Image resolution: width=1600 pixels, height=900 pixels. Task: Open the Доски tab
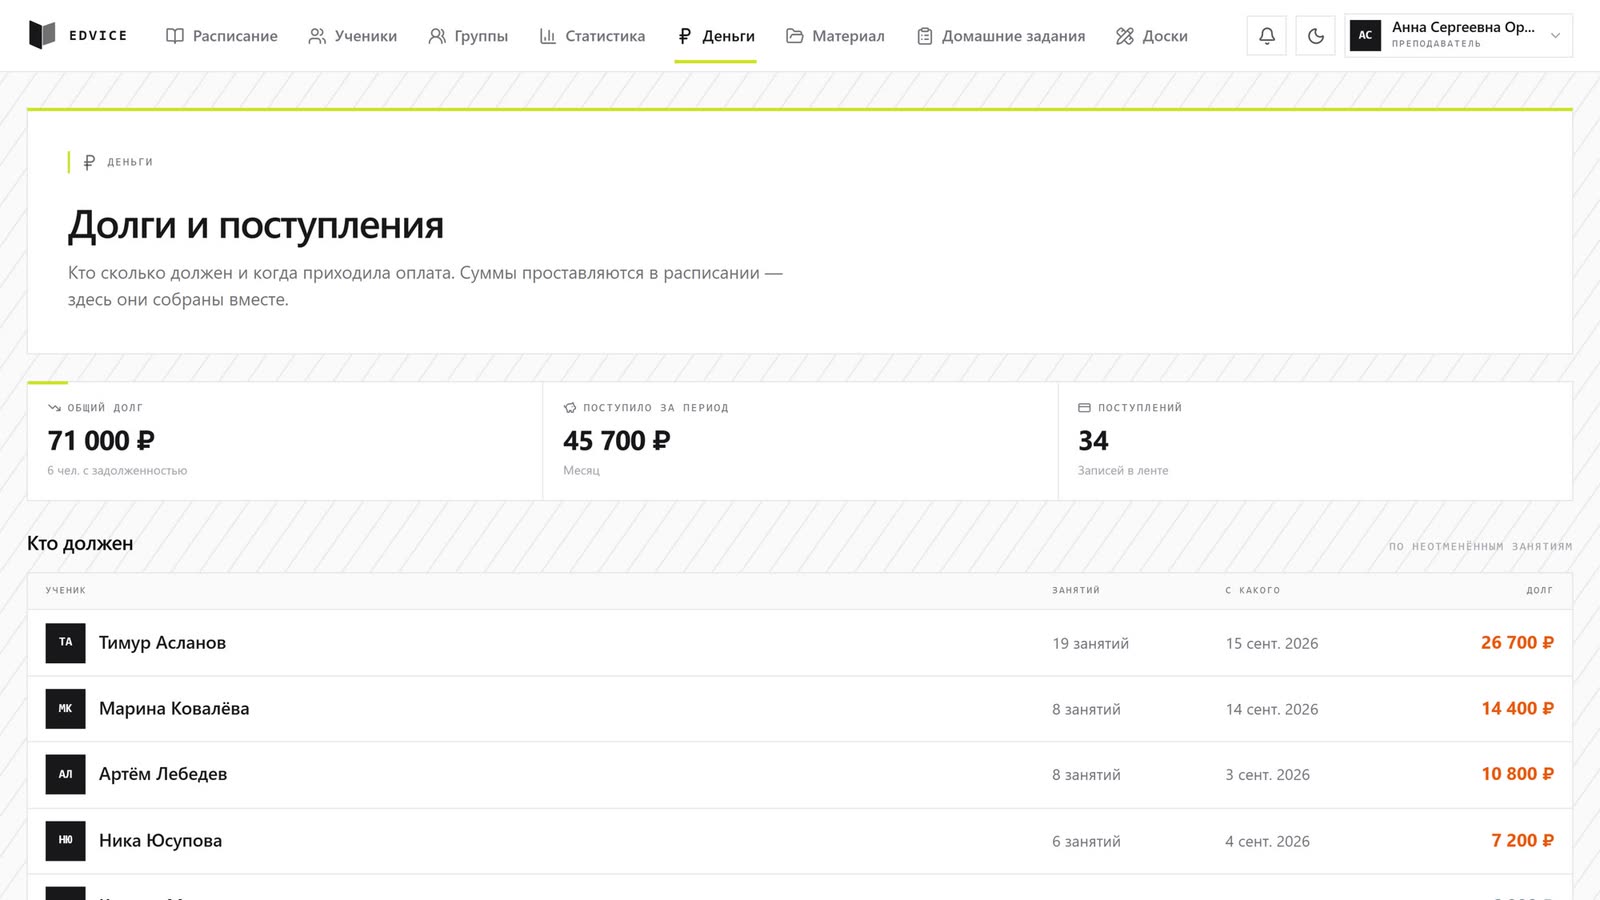pos(1151,36)
